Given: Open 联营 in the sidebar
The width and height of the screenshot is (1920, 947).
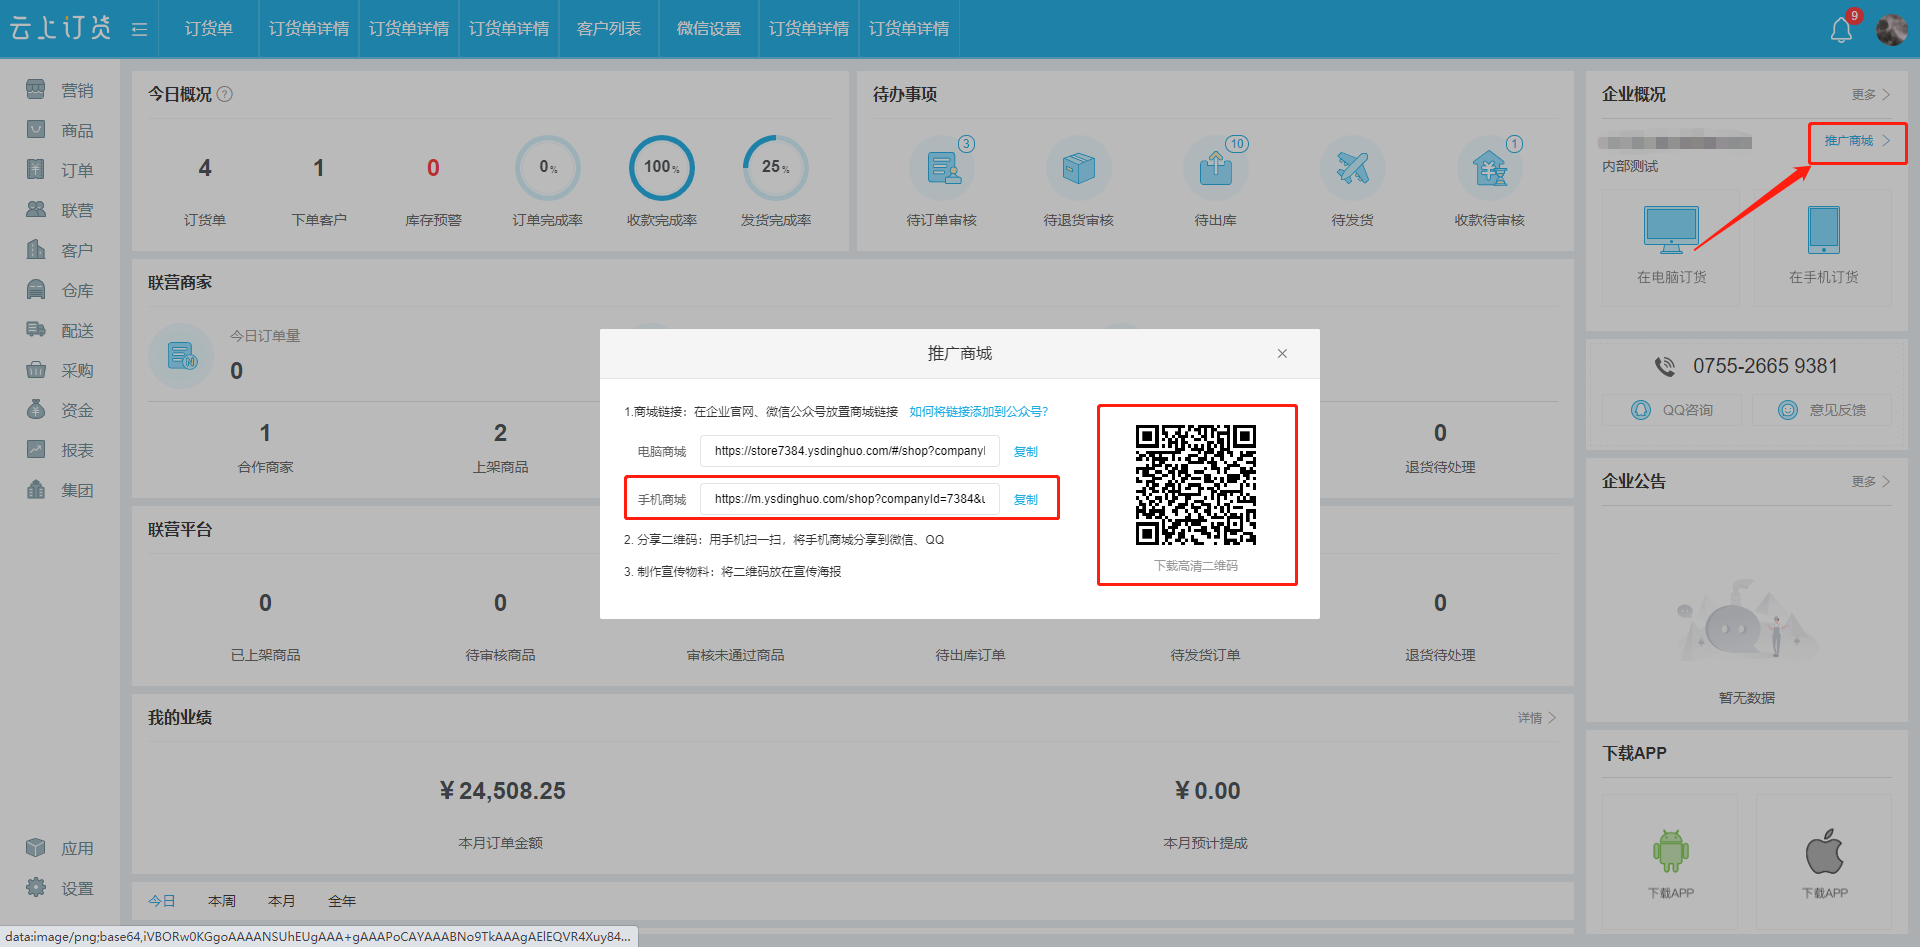Looking at the screenshot, I should click(60, 210).
